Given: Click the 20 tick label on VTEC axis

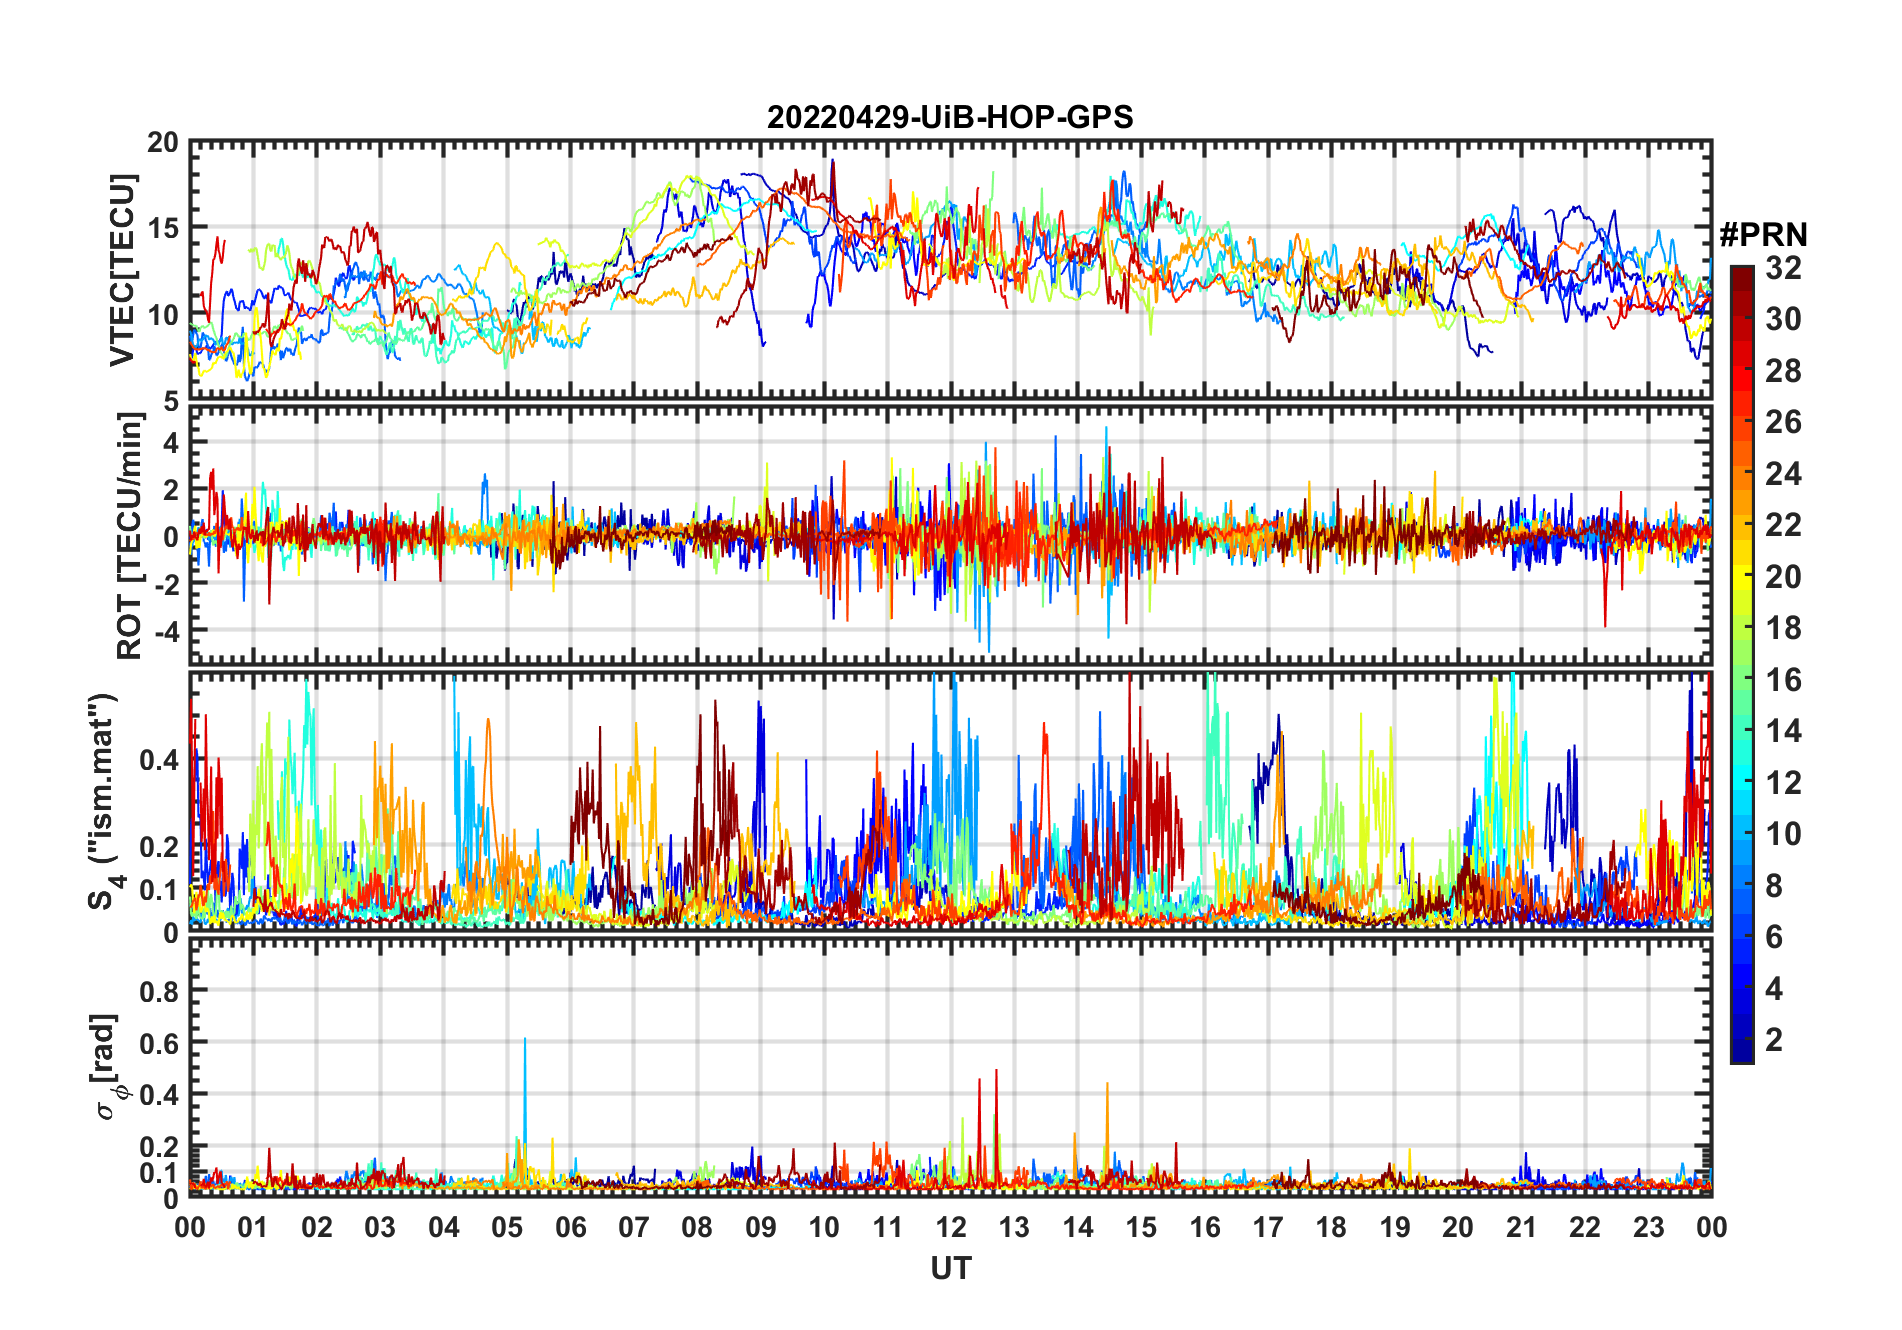Looking at the screenshot, I should coord(163,142).
